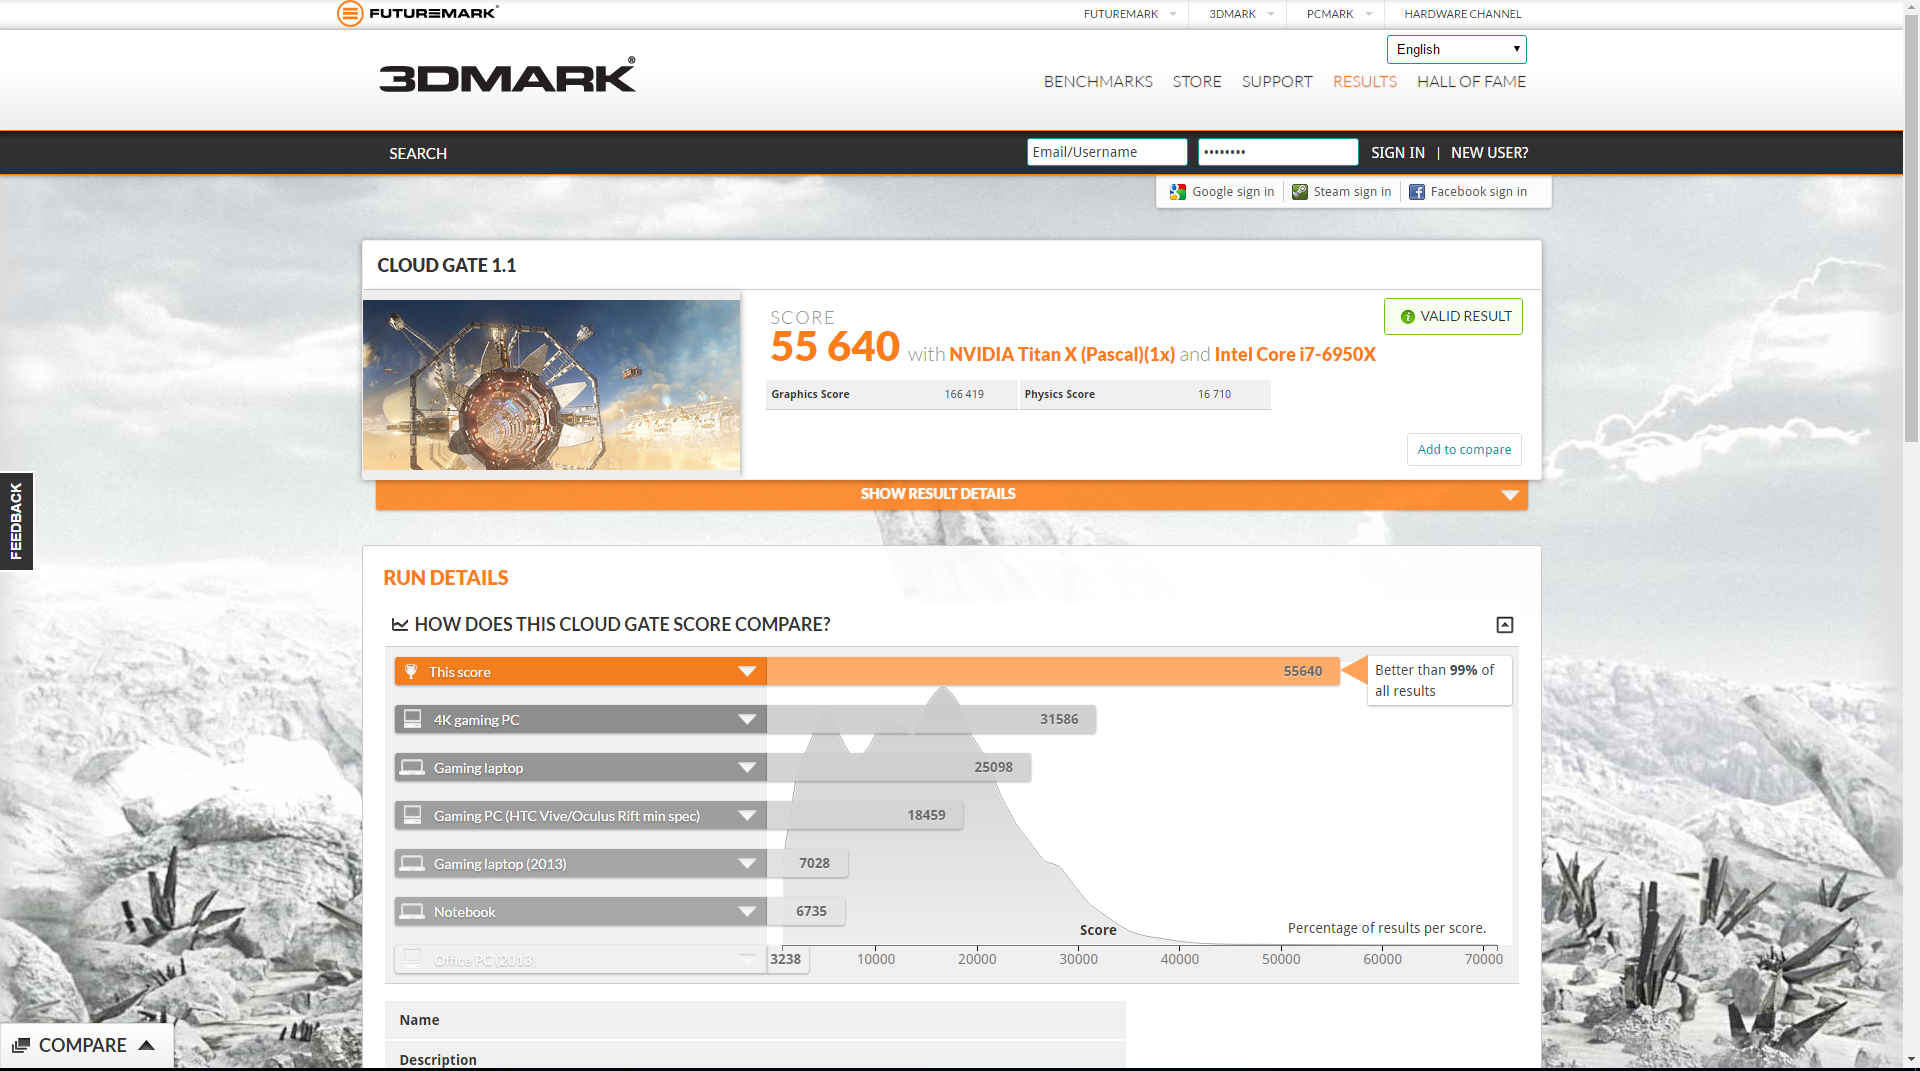The width and height of the screenshot is (1920, 1071).
Task: Click the Better than 99% tooltip
Action: tap(1438, 680)
